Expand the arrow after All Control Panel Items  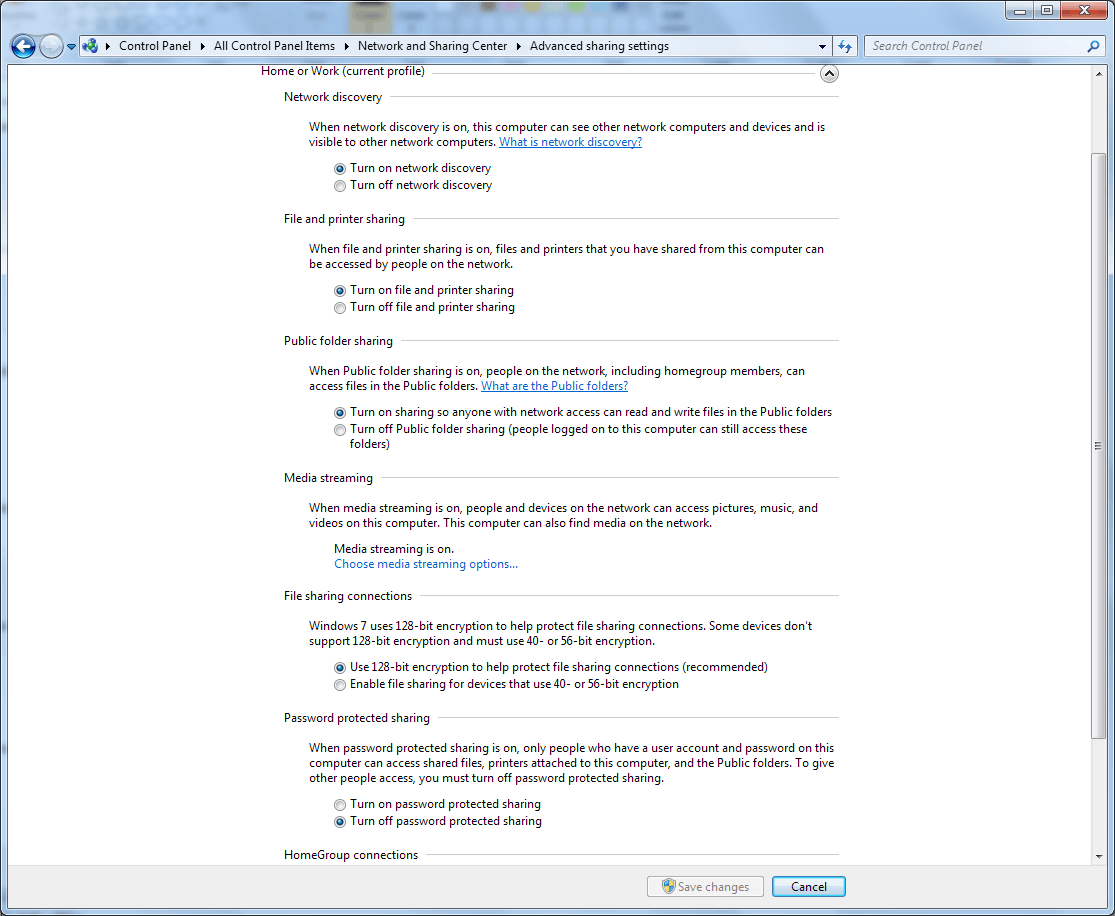(x=346, y=46)
